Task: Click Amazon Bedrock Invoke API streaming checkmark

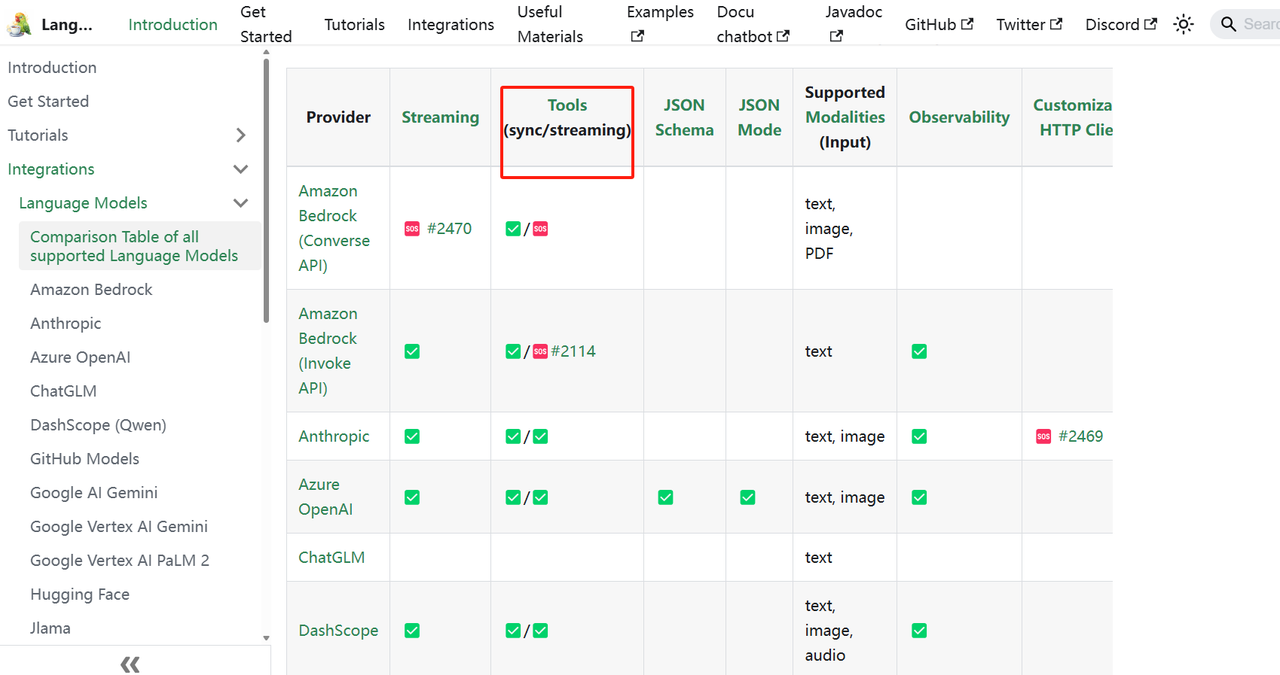Action: tap(412, 351)
